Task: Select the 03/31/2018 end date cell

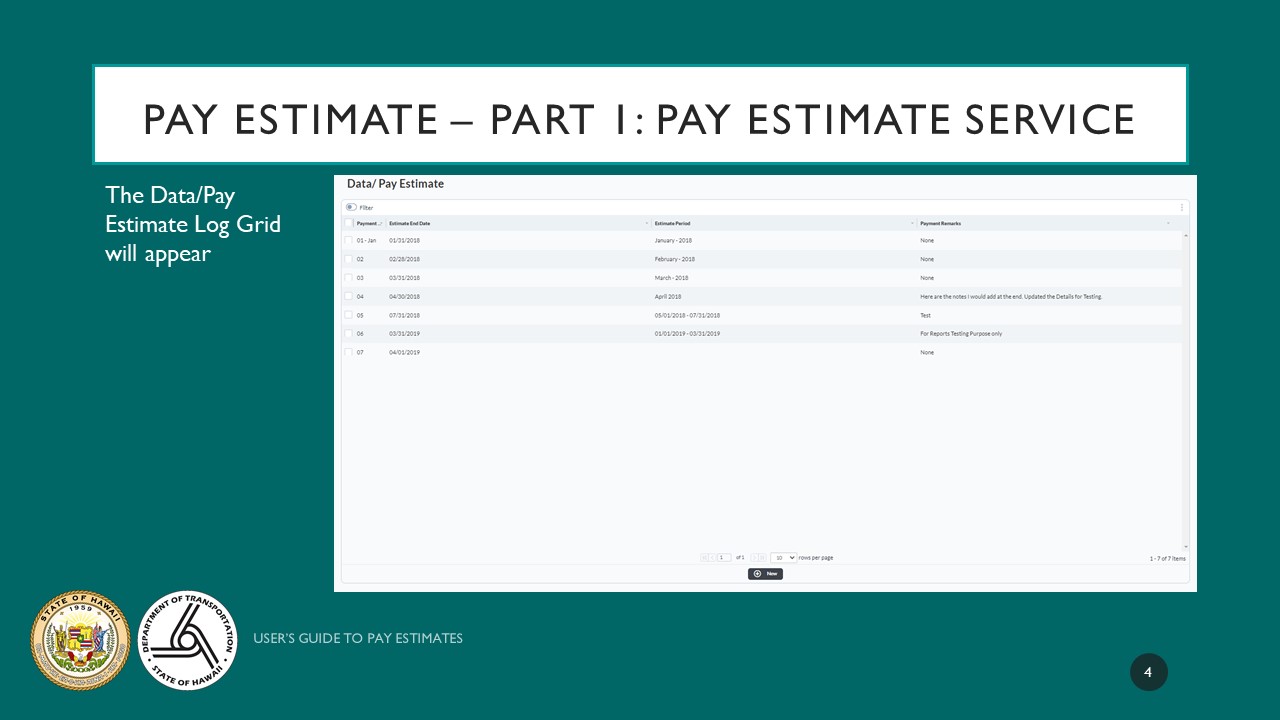Action: click(x=404, y=278)
